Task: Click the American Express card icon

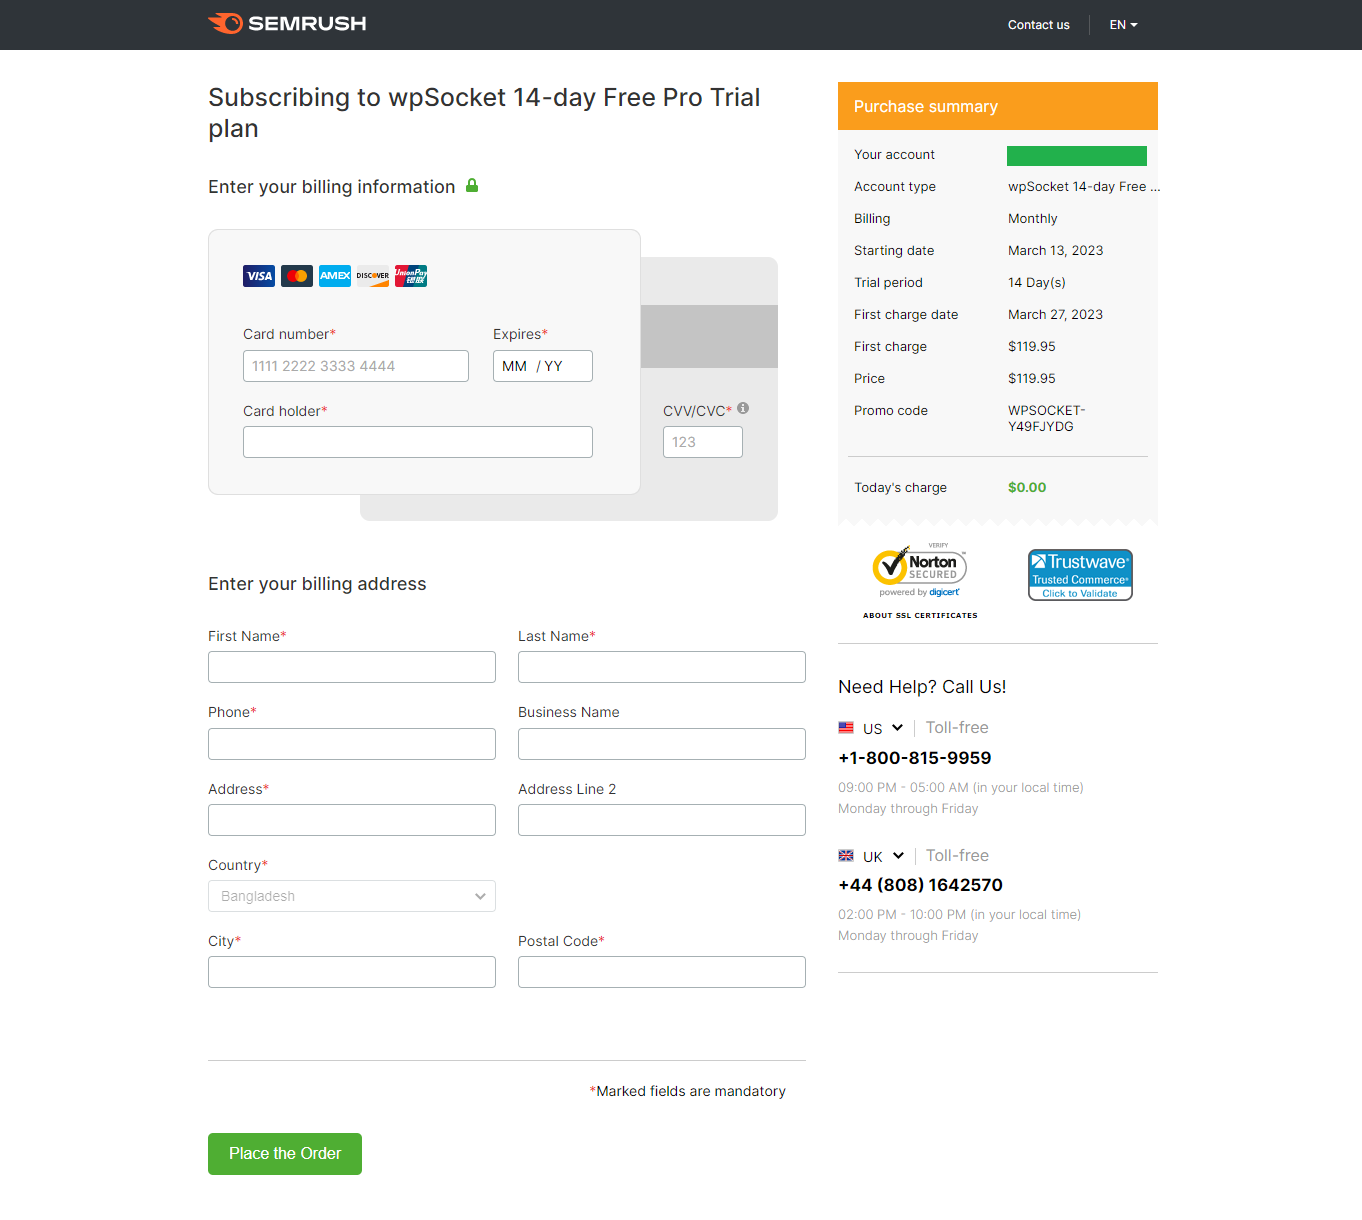Action: [335, 276]
